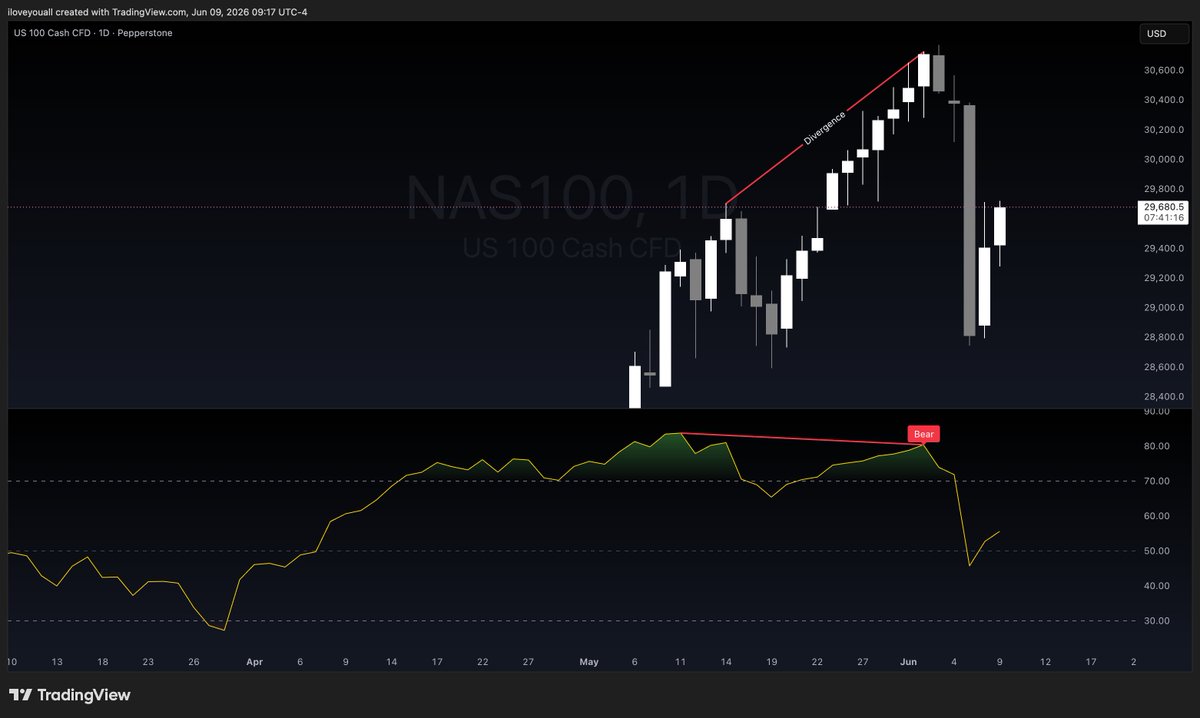Click the RSI 30.00 scale label
This screenshot has height=718, width=1200.
pyautogui.click(x=1157, y=621)
